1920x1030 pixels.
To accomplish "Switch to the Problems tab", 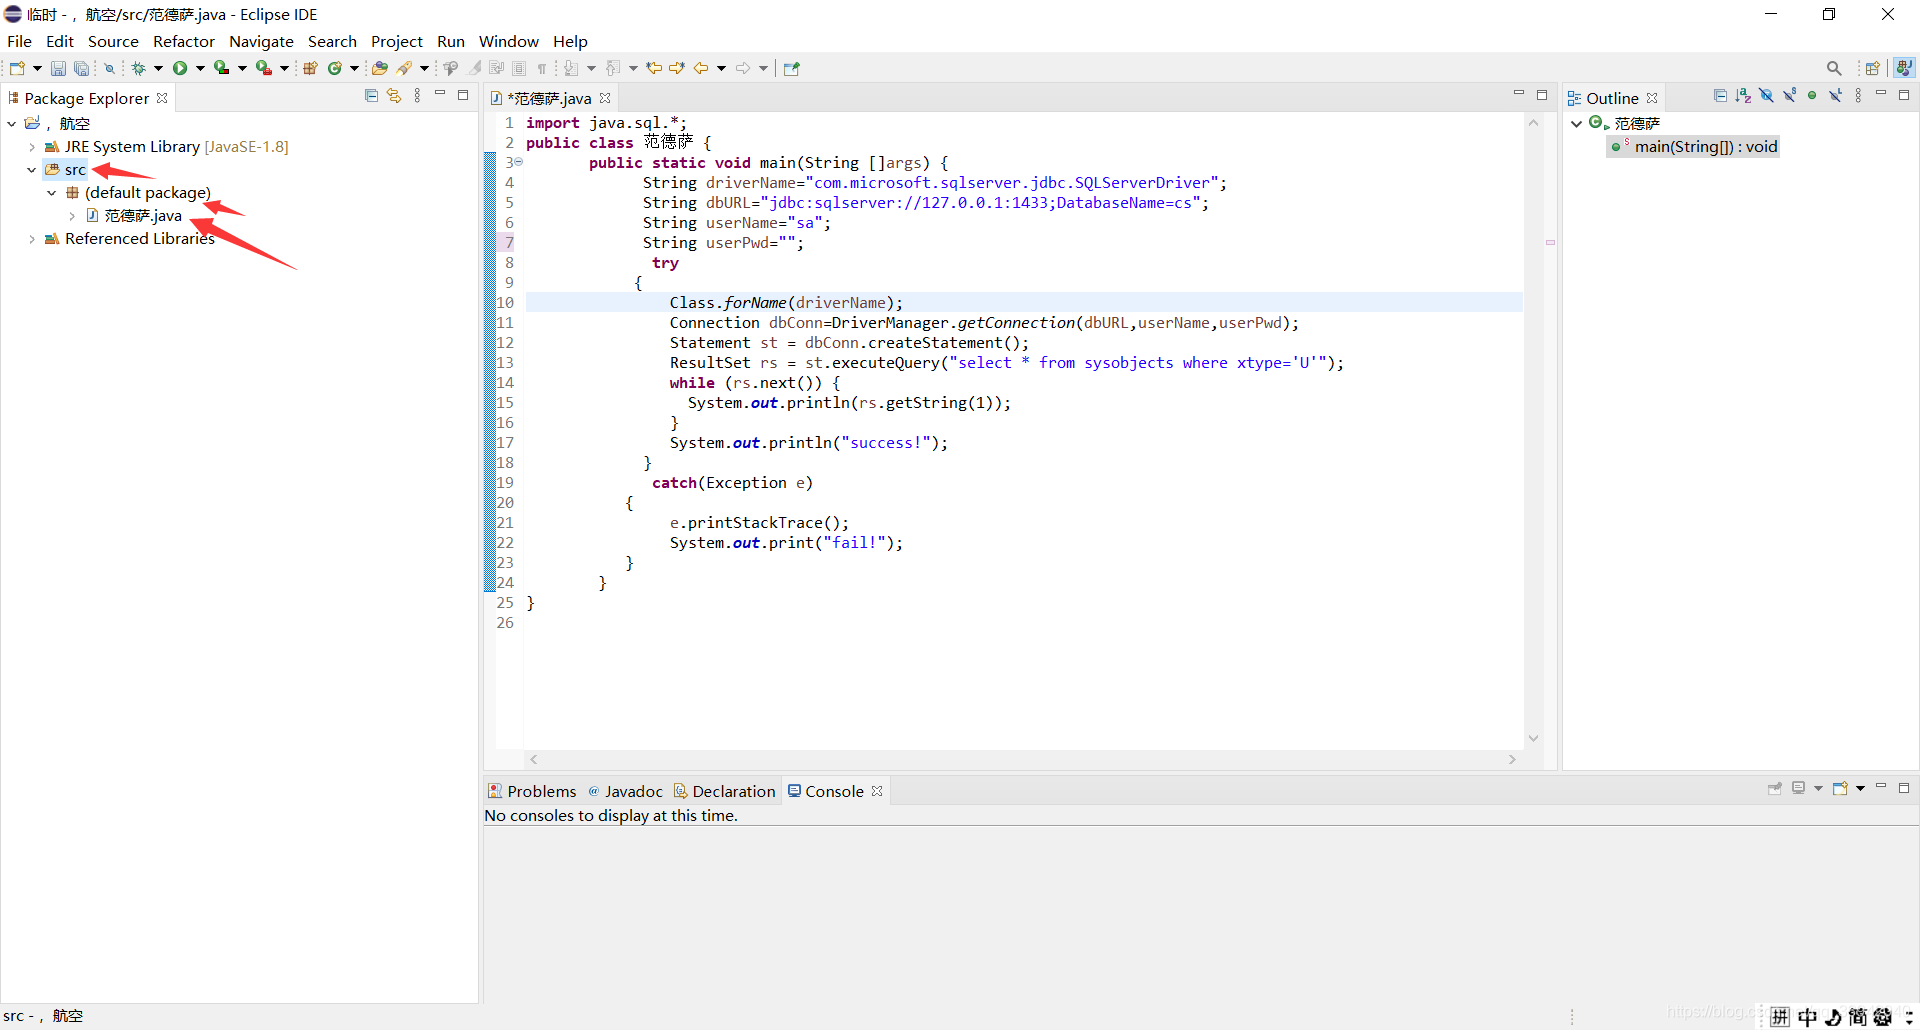I will (x=532, y=791).
